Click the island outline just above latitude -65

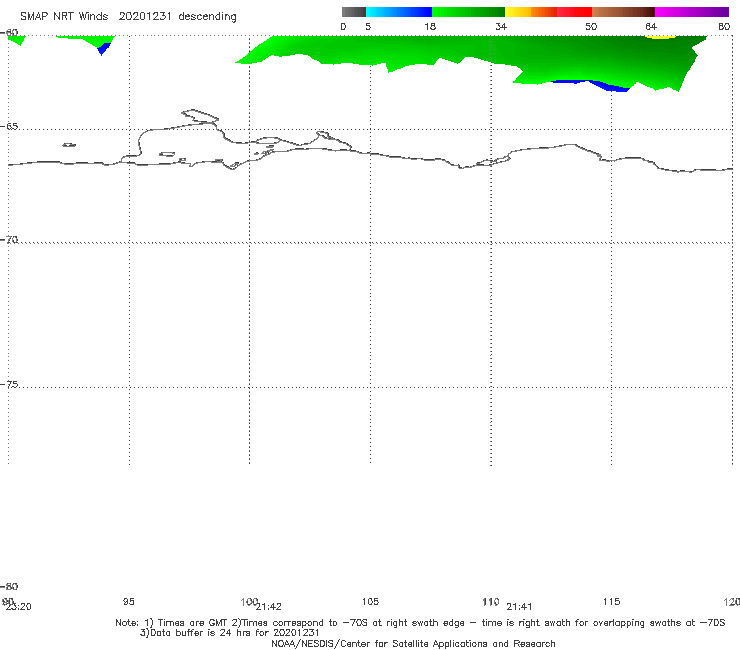[200, 115]
